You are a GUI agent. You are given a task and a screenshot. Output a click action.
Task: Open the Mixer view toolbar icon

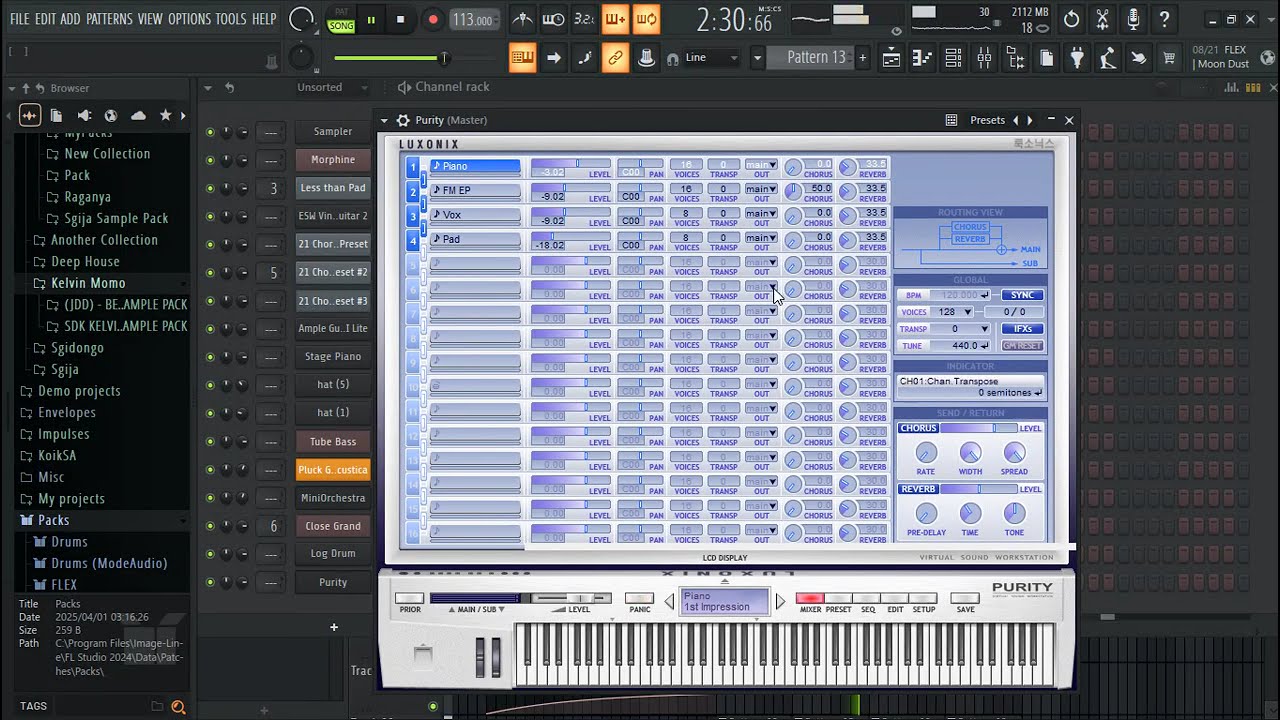pyautogui.click(x=984, y=58)
